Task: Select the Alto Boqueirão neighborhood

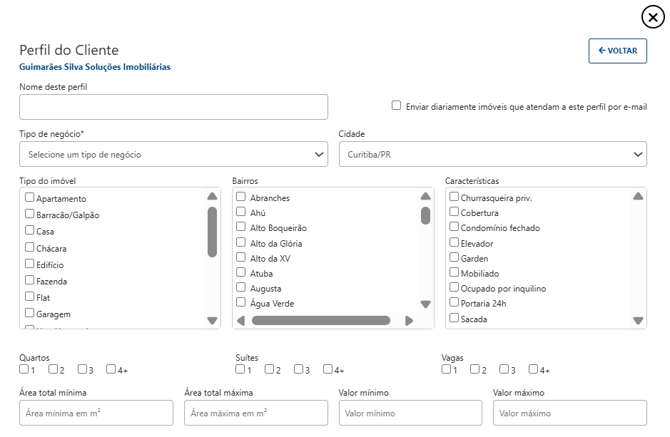Action: point(241,227)
